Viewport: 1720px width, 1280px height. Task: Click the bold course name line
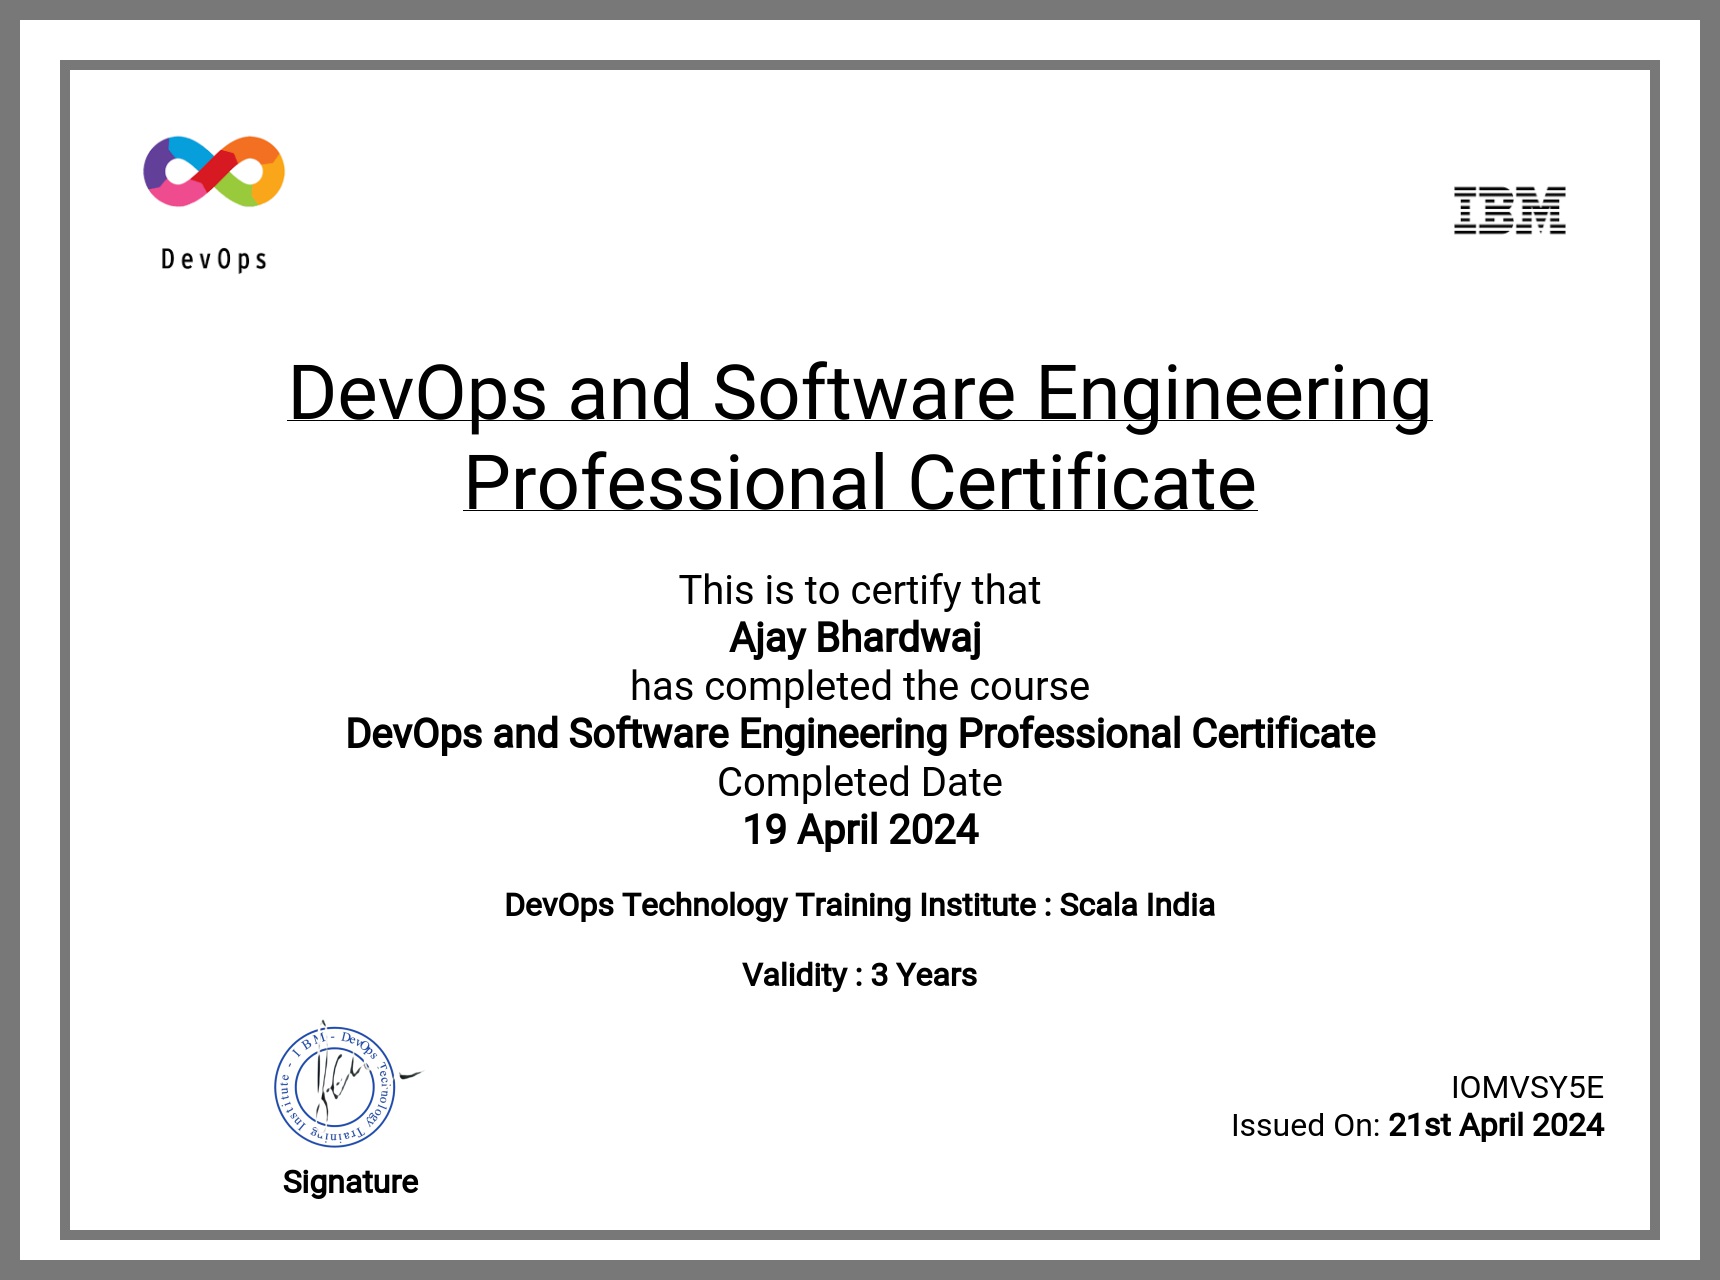coord(860,734)
